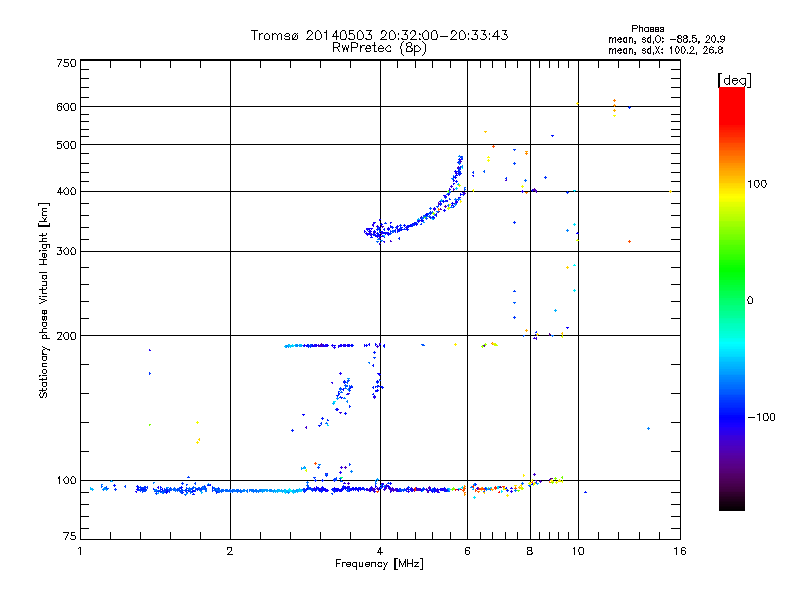The image size is (800, 600).
Task: Click the horizontal blue trace just below 200 km
Action: (319, 345)
